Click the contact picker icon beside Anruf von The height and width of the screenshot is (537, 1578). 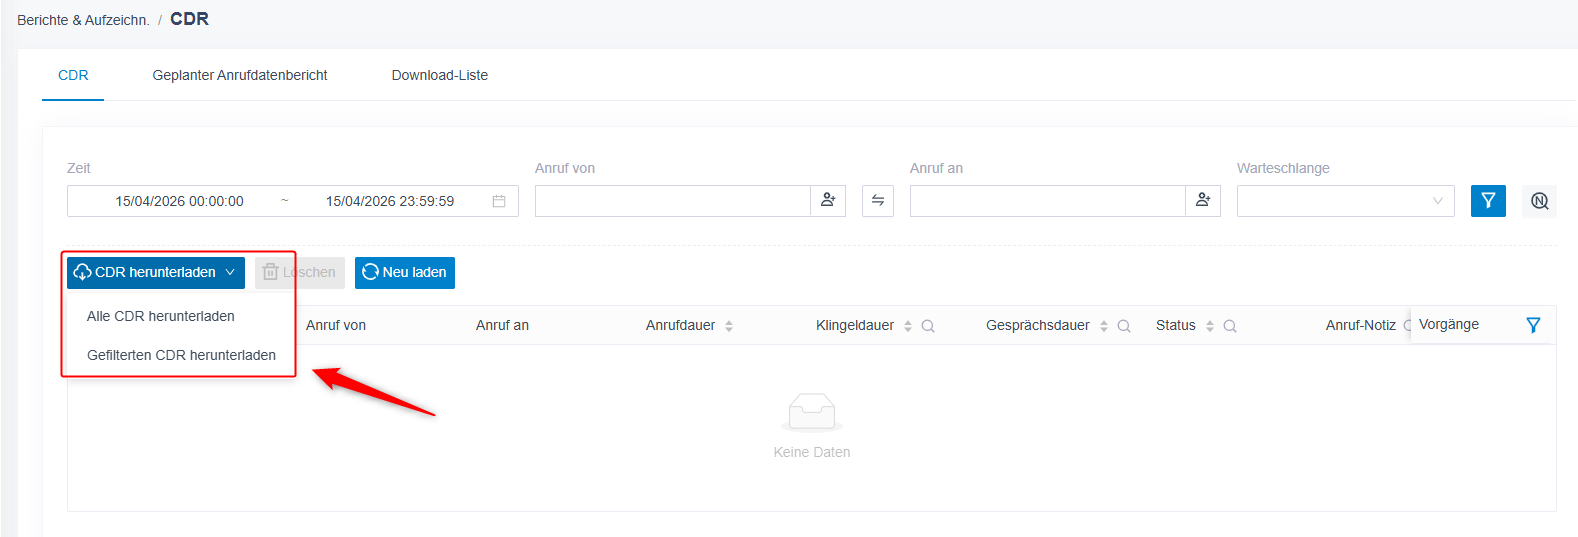coord(828,200)
